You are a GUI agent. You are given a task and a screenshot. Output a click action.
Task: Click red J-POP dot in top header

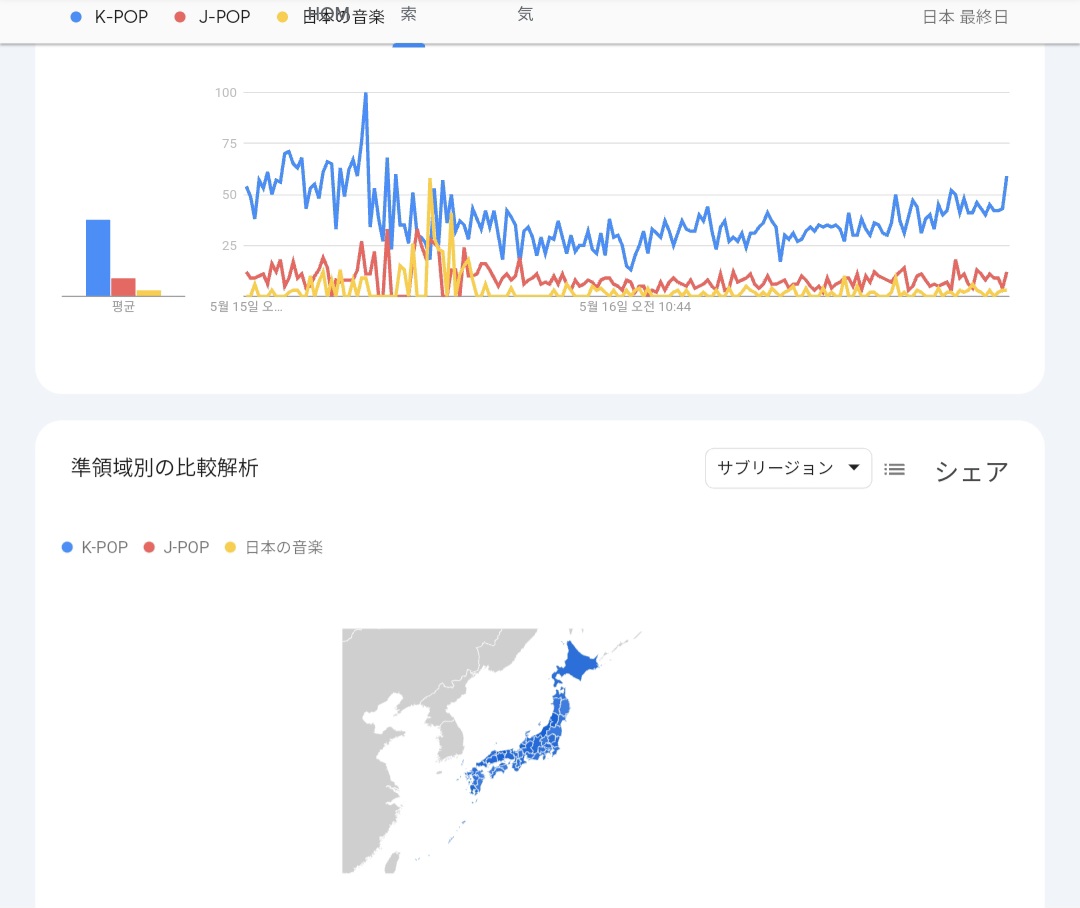click(180, 17)
